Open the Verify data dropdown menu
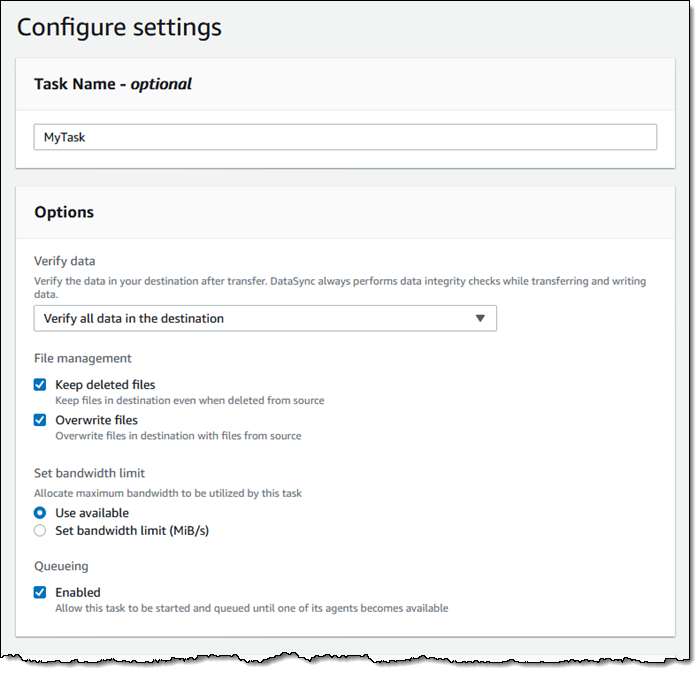The image size is (700, 673). coord(264,318)
